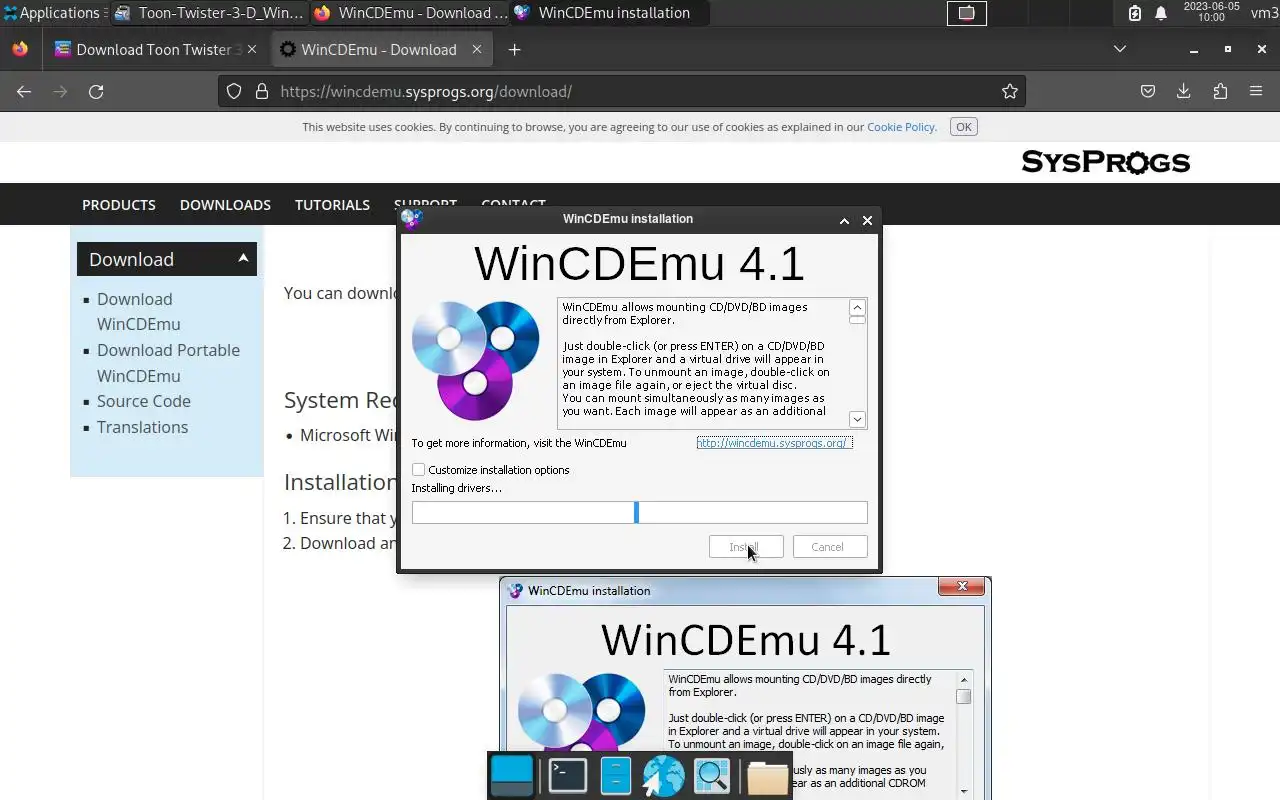Close the WinCDEmu - Download tab

477,49
